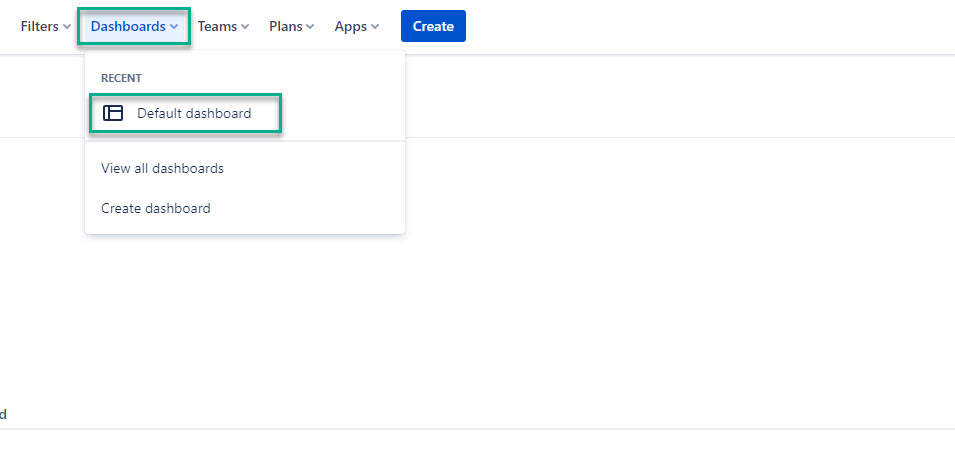Open the Plans navigation menu
The height and width of the screenshot is (471, 955).
(x=290, y=27)
